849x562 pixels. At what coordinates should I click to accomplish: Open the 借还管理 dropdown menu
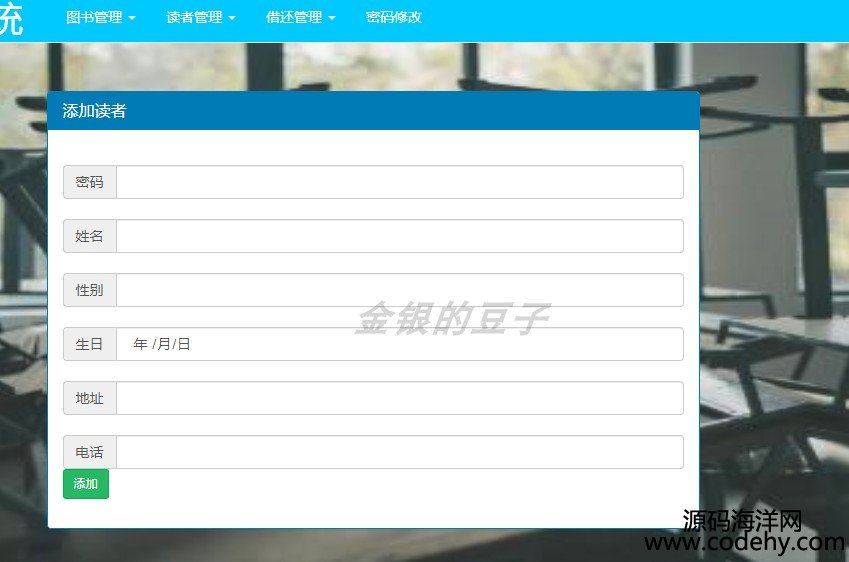click(x=301, y=17)
